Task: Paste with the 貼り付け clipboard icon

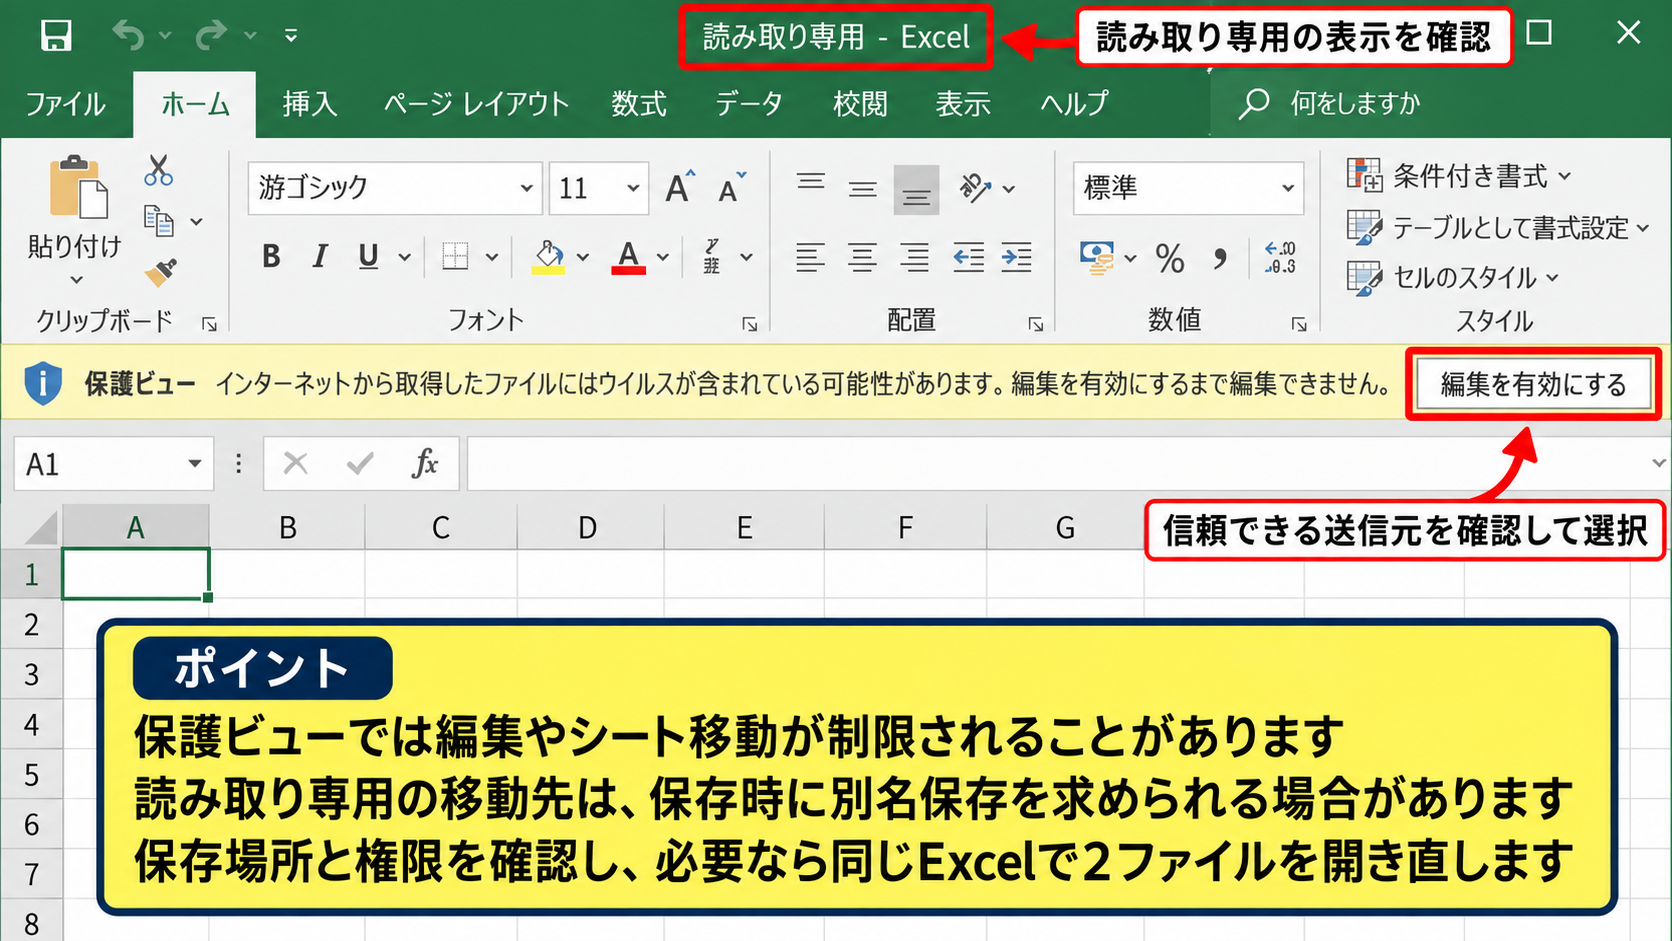Action: [x=79, y=188]
